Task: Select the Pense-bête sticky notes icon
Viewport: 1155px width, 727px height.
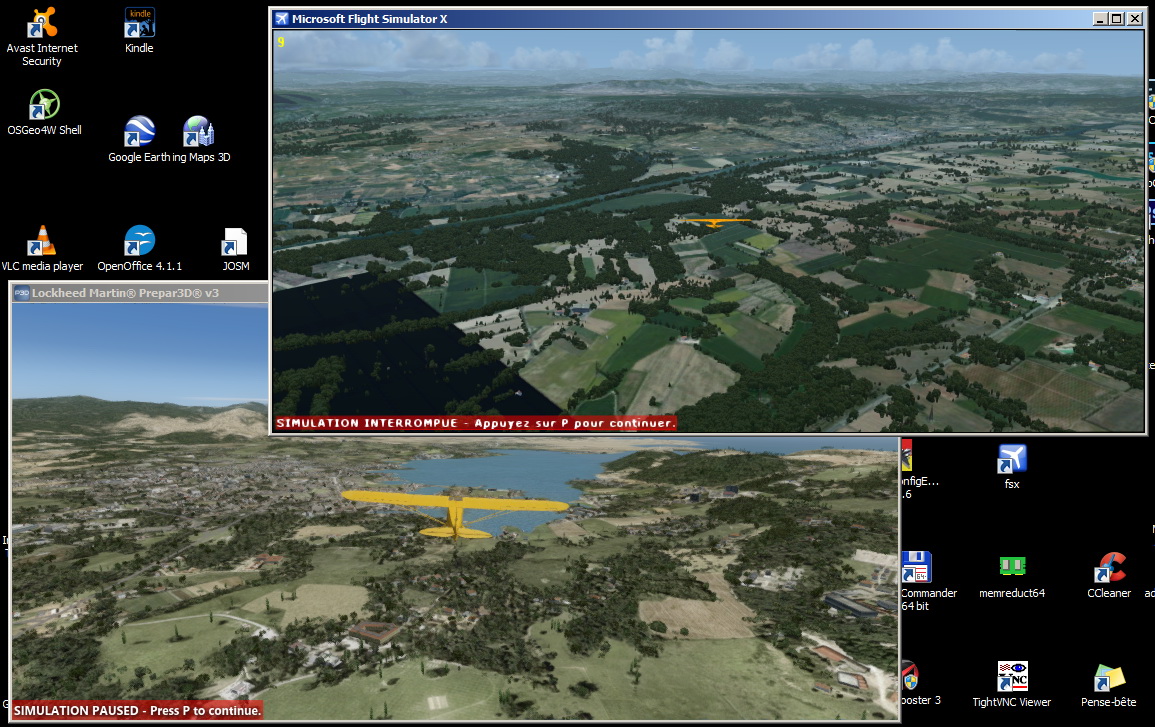Action: click(x=1109, y=677)
